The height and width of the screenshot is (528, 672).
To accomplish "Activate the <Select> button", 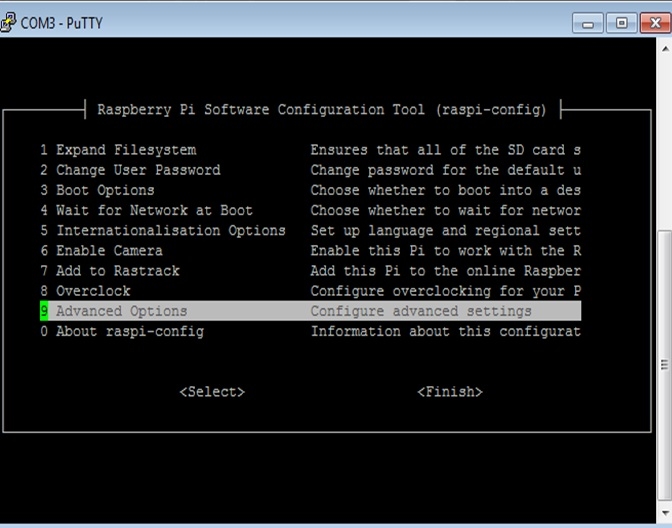I will tap(212, 392).
